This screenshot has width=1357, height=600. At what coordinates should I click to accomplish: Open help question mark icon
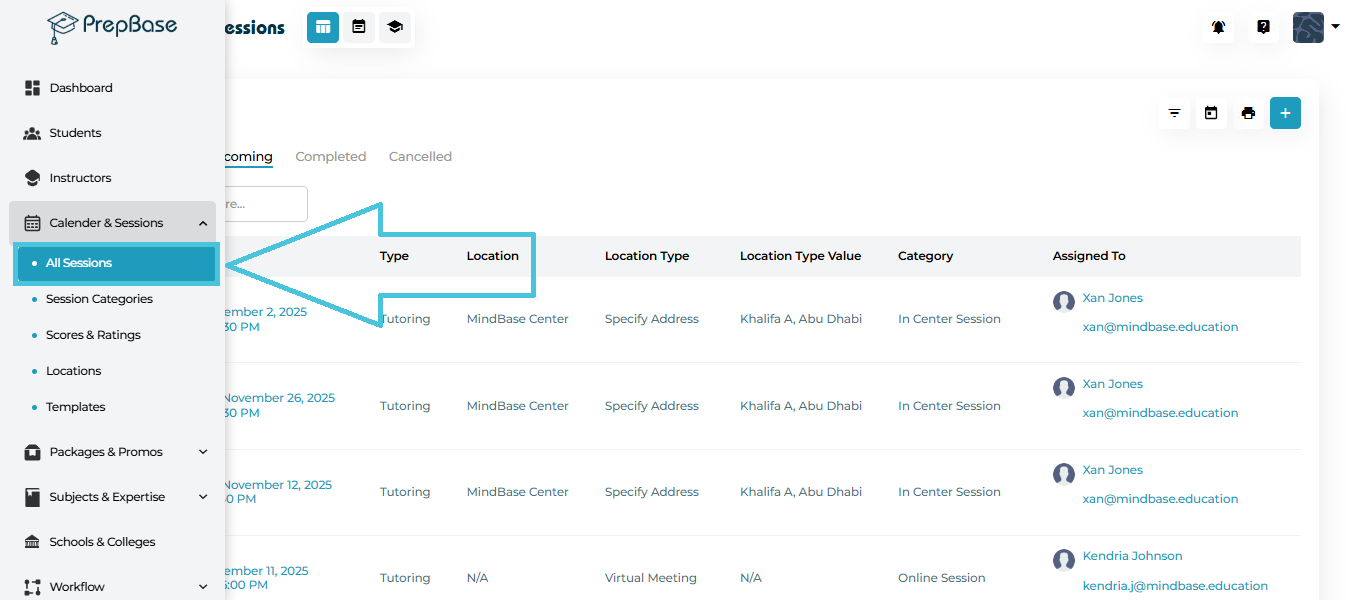pyautogui.click(x=1263, y=28)
